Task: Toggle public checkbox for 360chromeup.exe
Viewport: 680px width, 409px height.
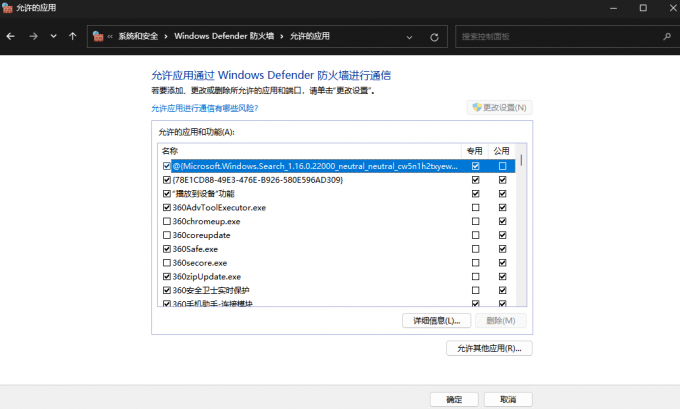Action: point(503,222)
